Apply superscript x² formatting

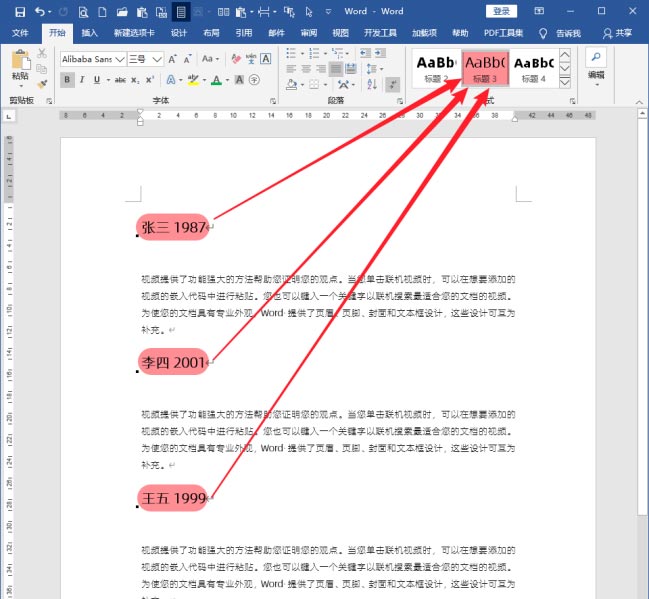(x=150, y=80)
